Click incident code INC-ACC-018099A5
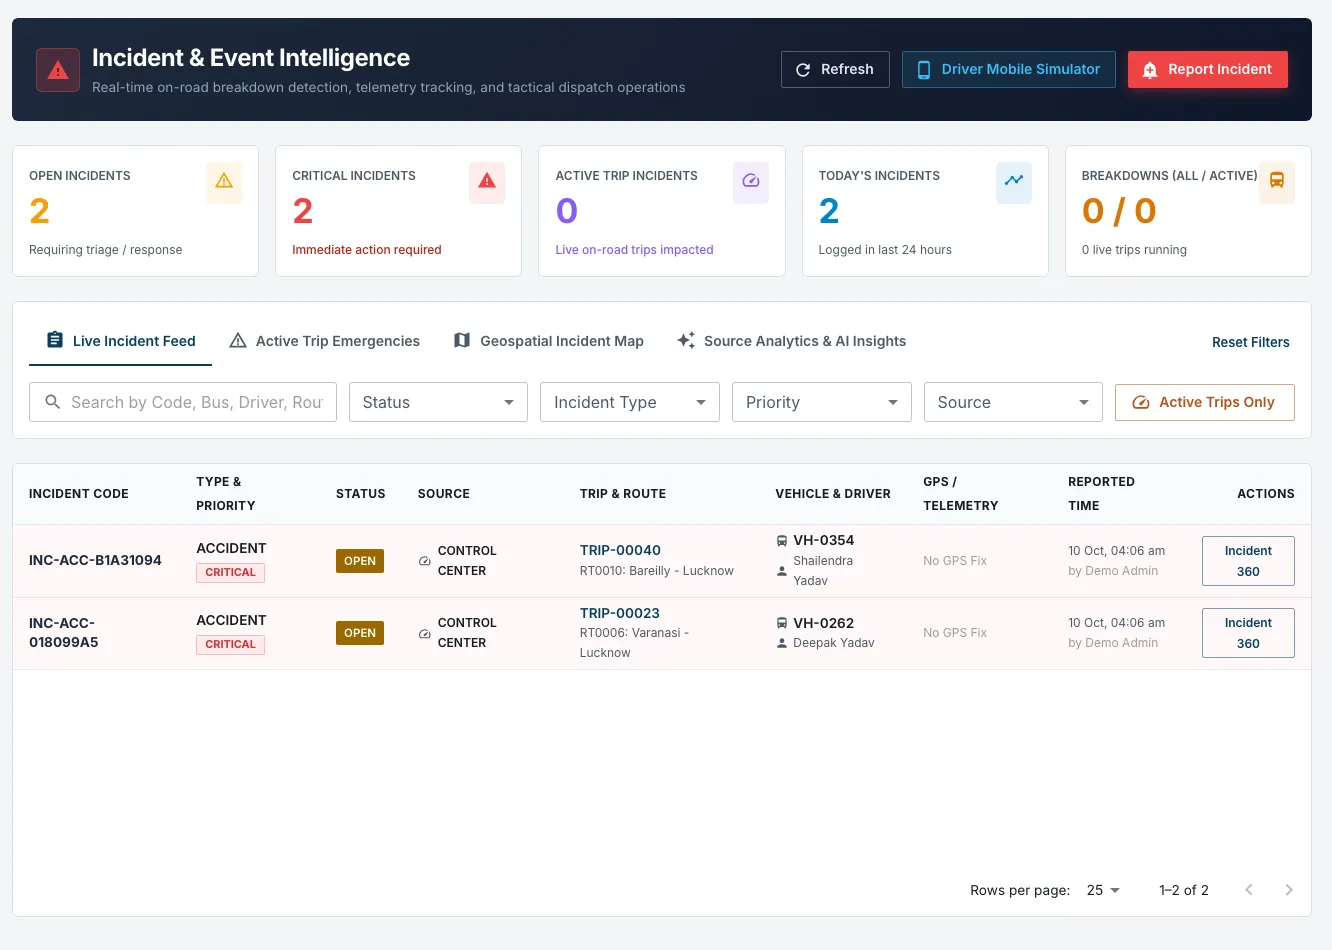Image resolution: width=1332 pixels, height=950 pixels. pyautogui.click(x=64, y=633)
